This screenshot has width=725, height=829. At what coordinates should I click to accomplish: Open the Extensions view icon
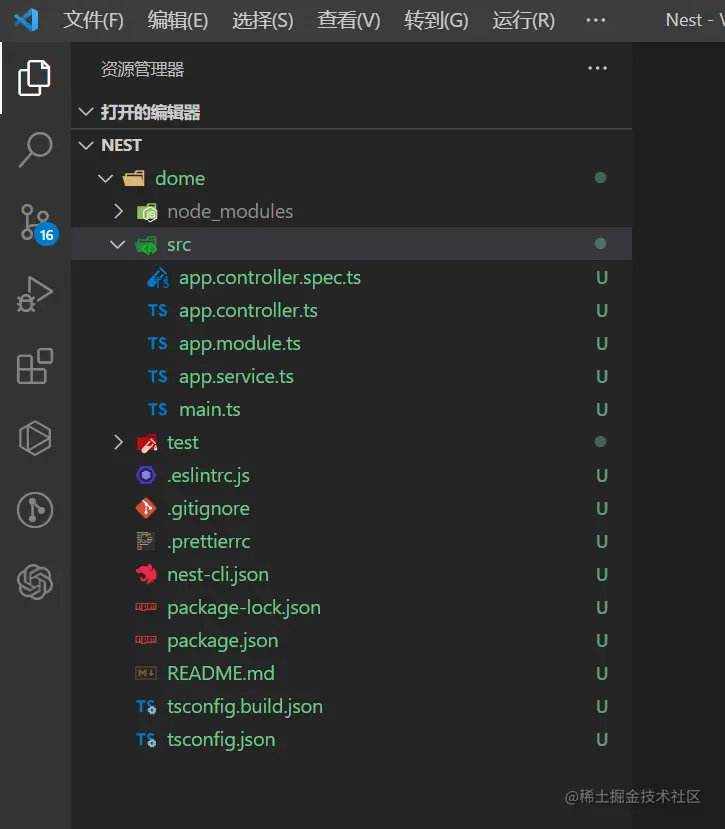[x=35, y=366]
